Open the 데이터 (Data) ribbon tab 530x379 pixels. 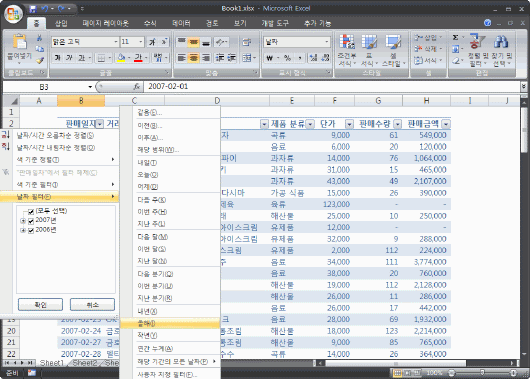click(181, 23)
